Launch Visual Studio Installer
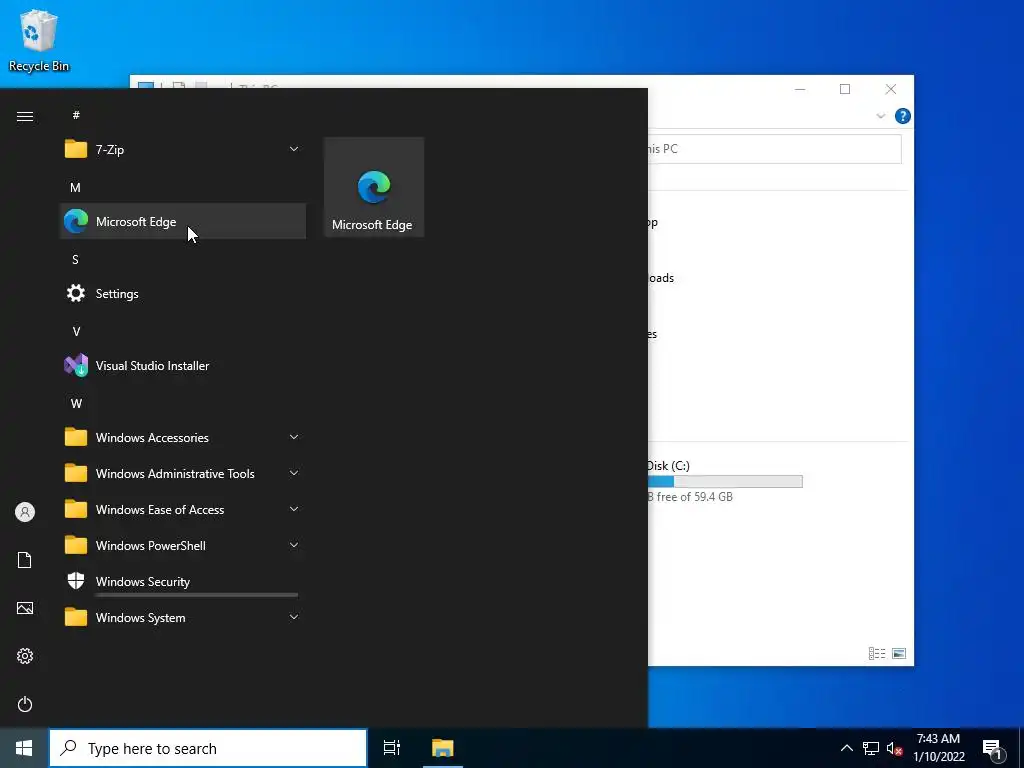This screenshot has width=1024, height=768. pos(183,366)
